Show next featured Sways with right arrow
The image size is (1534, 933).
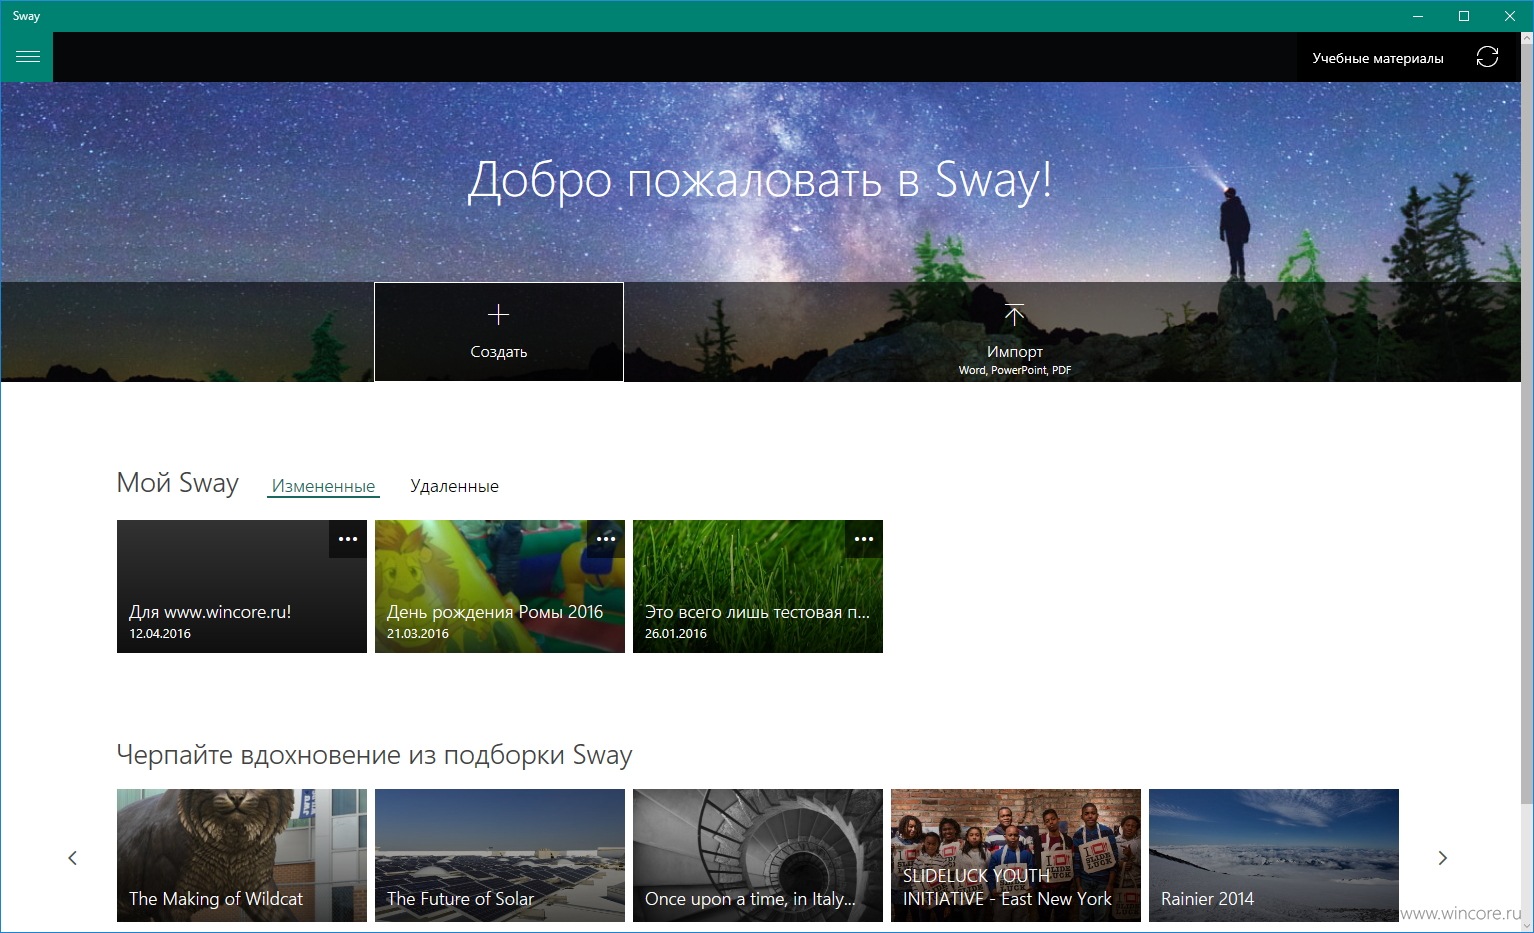tap(1442, 858)
